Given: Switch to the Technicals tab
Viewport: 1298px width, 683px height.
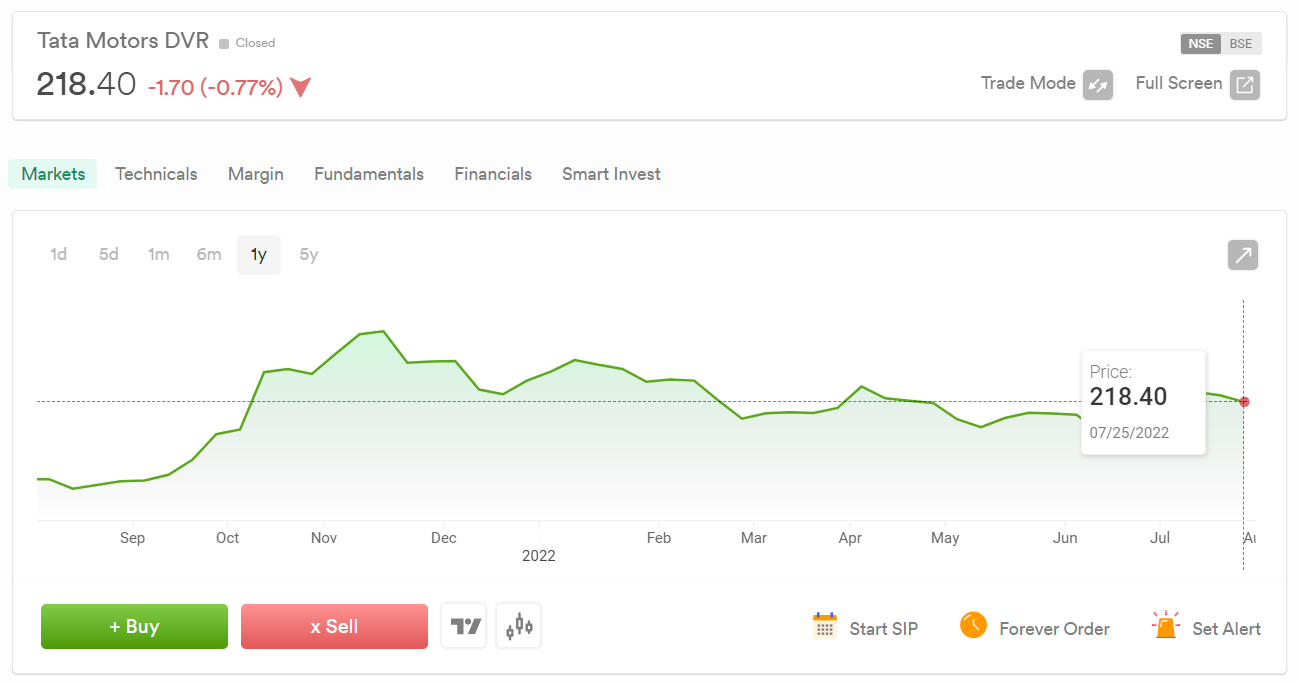Looking at the screenshot, I should pyautogui.click(x=156, y=174).
